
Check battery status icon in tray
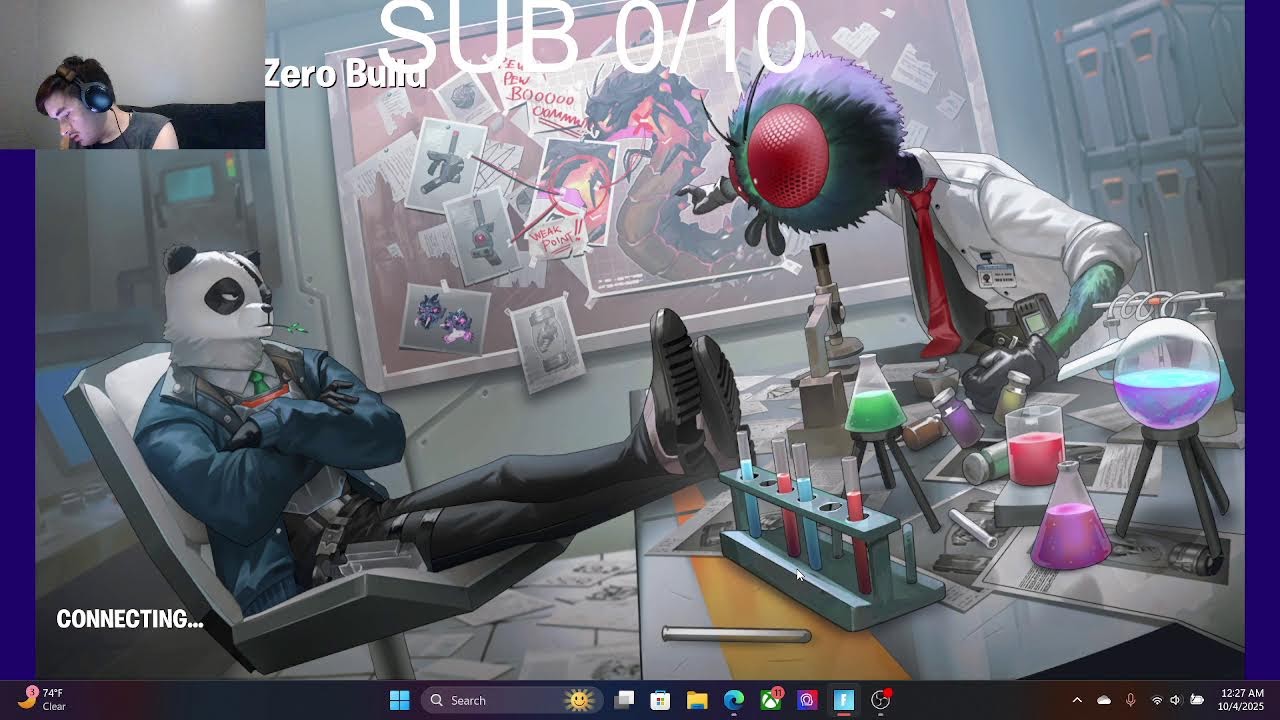(1196, 700)
